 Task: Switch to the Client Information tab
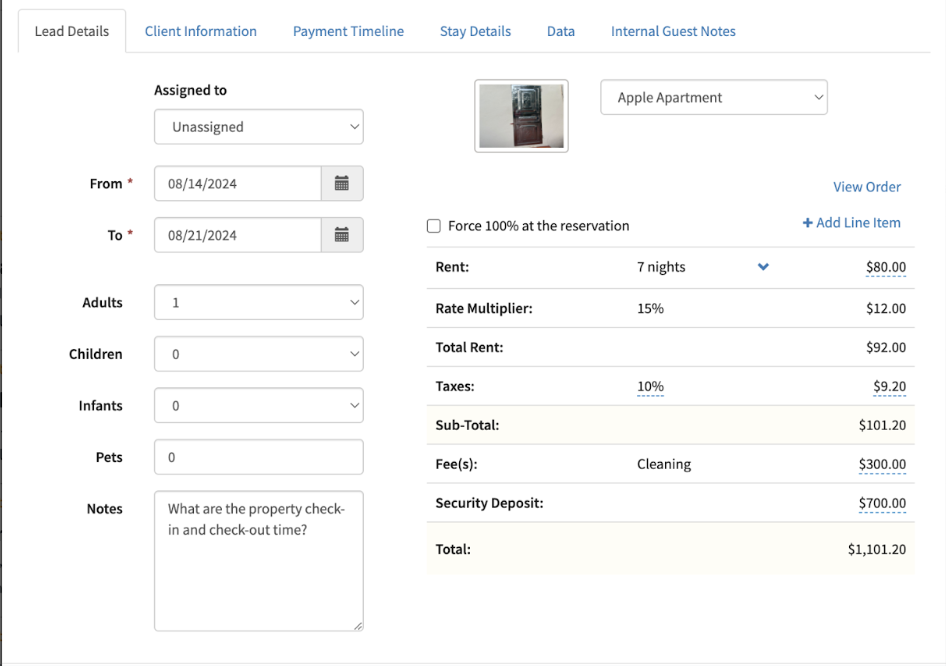tap(200, 31)
